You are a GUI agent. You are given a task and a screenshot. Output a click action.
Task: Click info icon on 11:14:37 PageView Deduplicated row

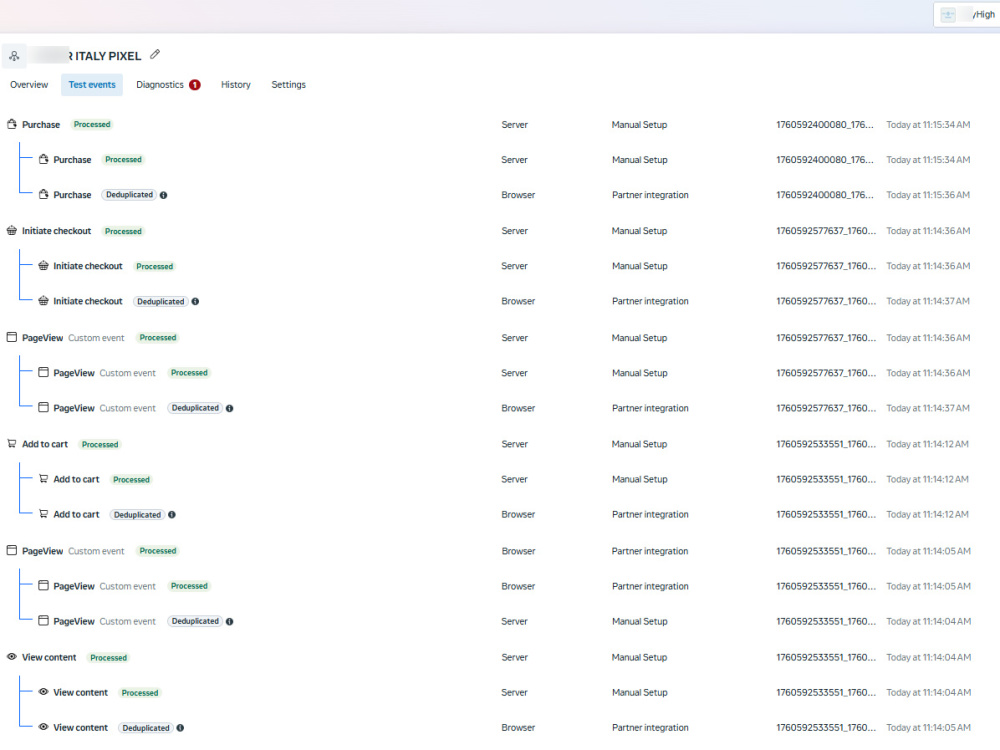tap(230, 408)
